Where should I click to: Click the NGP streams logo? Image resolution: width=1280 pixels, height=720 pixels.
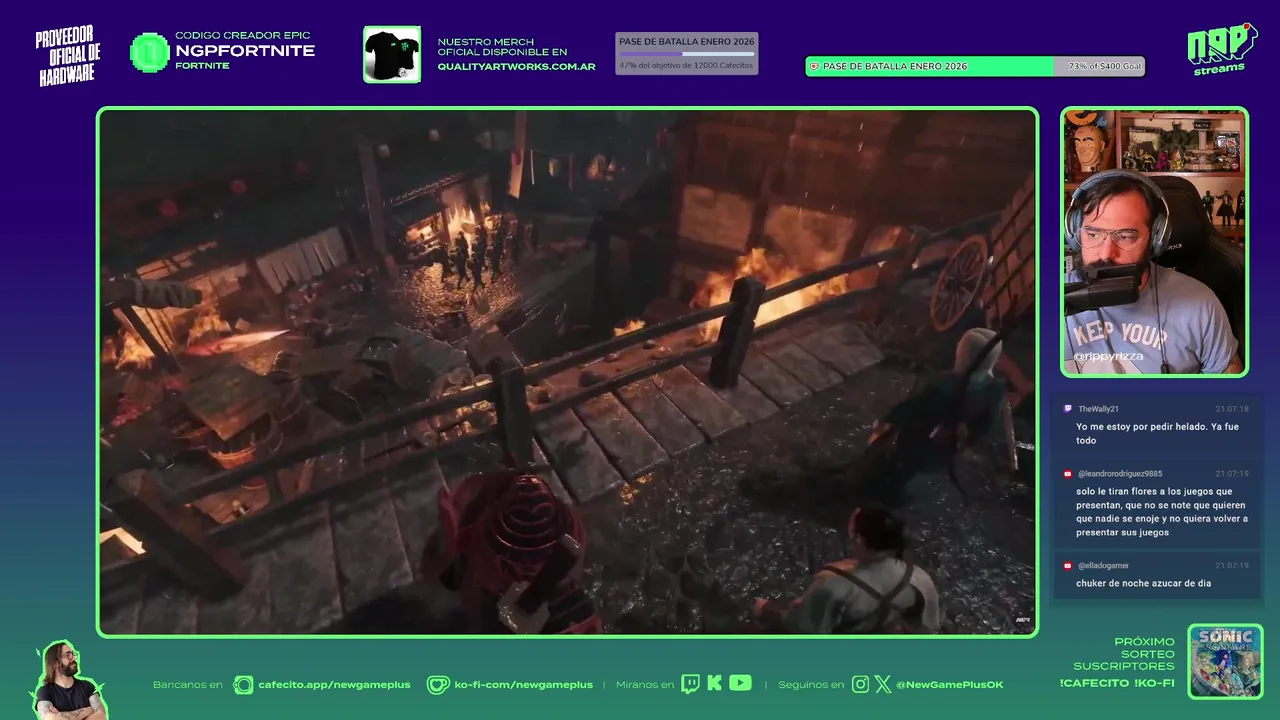[1222, 49]
